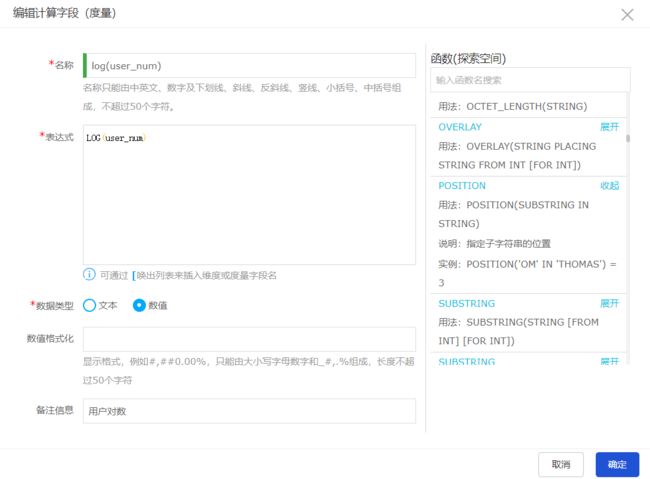Viewport: 650px width, 479px height.
Task: Select the 数值 data type radio button
Action: point(139,306)
